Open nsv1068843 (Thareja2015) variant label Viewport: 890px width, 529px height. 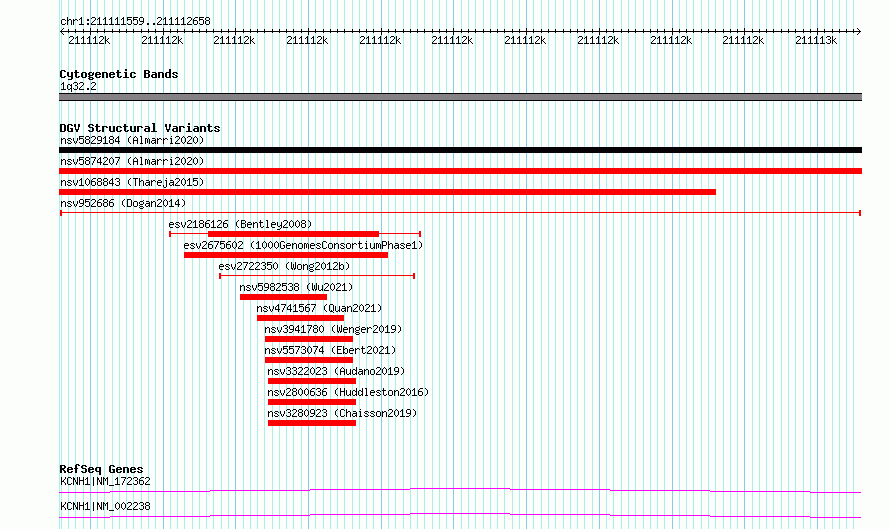click(132, 182)
